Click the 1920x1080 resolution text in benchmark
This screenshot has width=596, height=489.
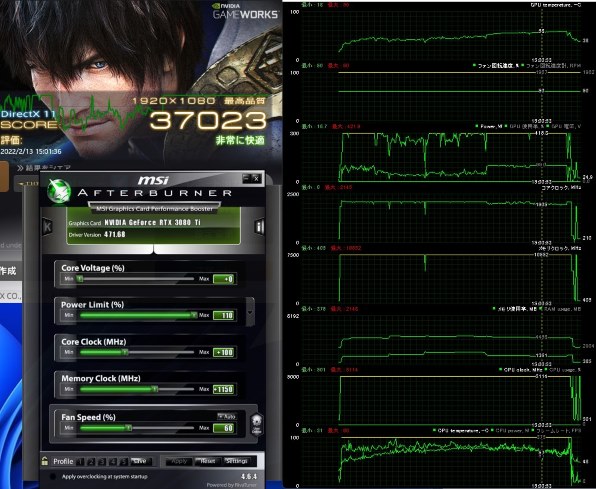pos(174,101)
